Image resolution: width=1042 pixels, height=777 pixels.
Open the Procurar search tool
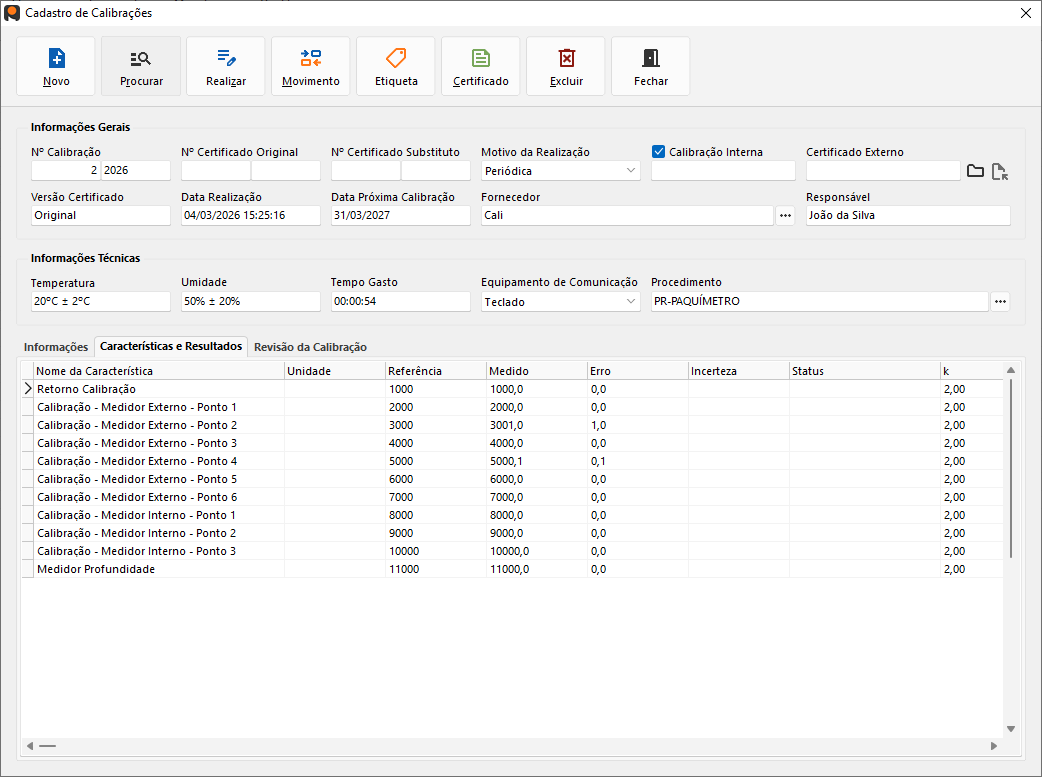pos(141,66)
